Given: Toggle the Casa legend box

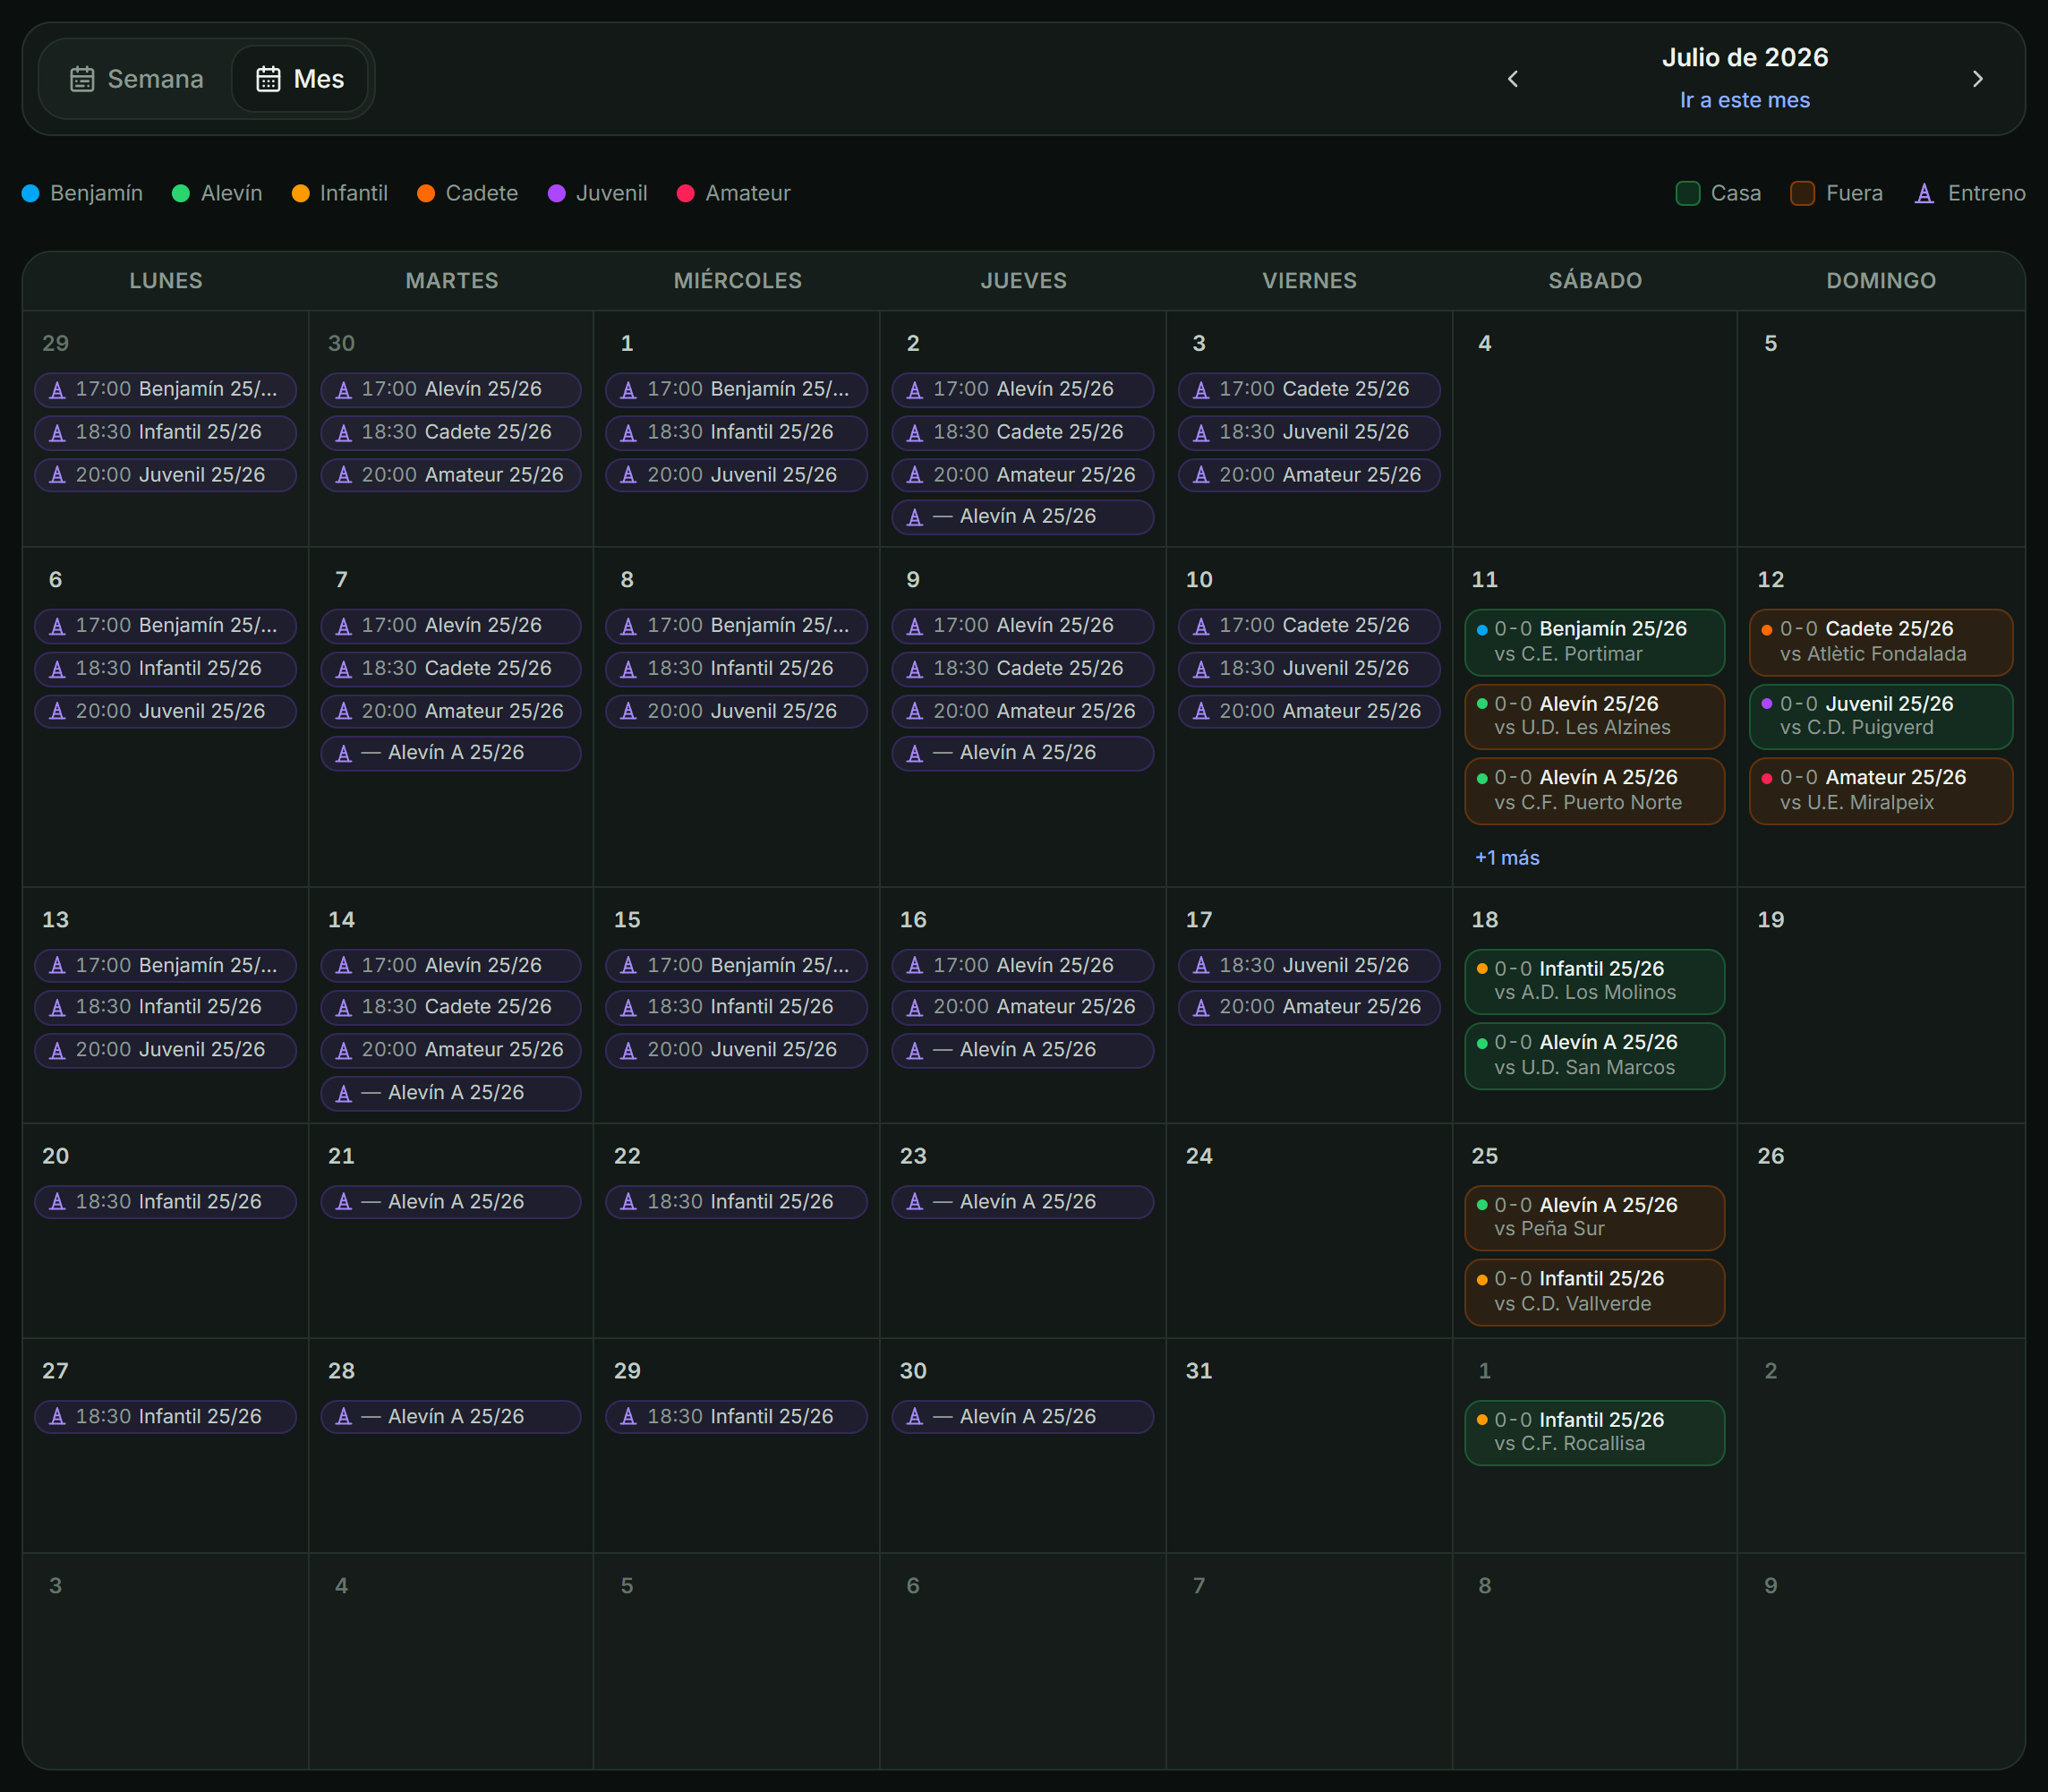Looking at the screenshot, I should (x=1688, y=193).
